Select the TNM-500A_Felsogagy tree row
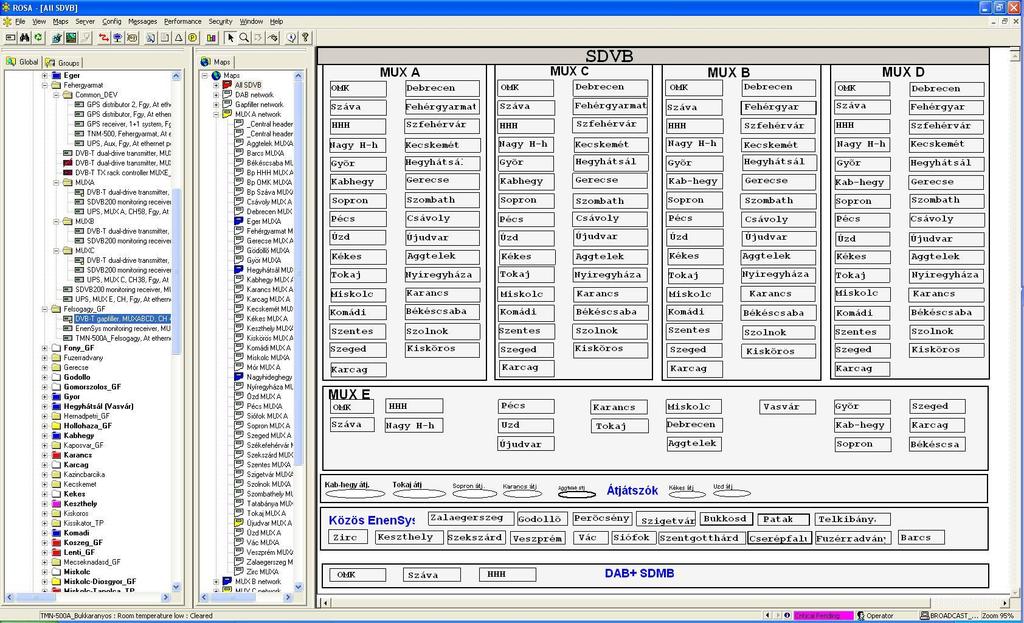The height and width of the screenshot is (623, 1024). click(123, 338)
